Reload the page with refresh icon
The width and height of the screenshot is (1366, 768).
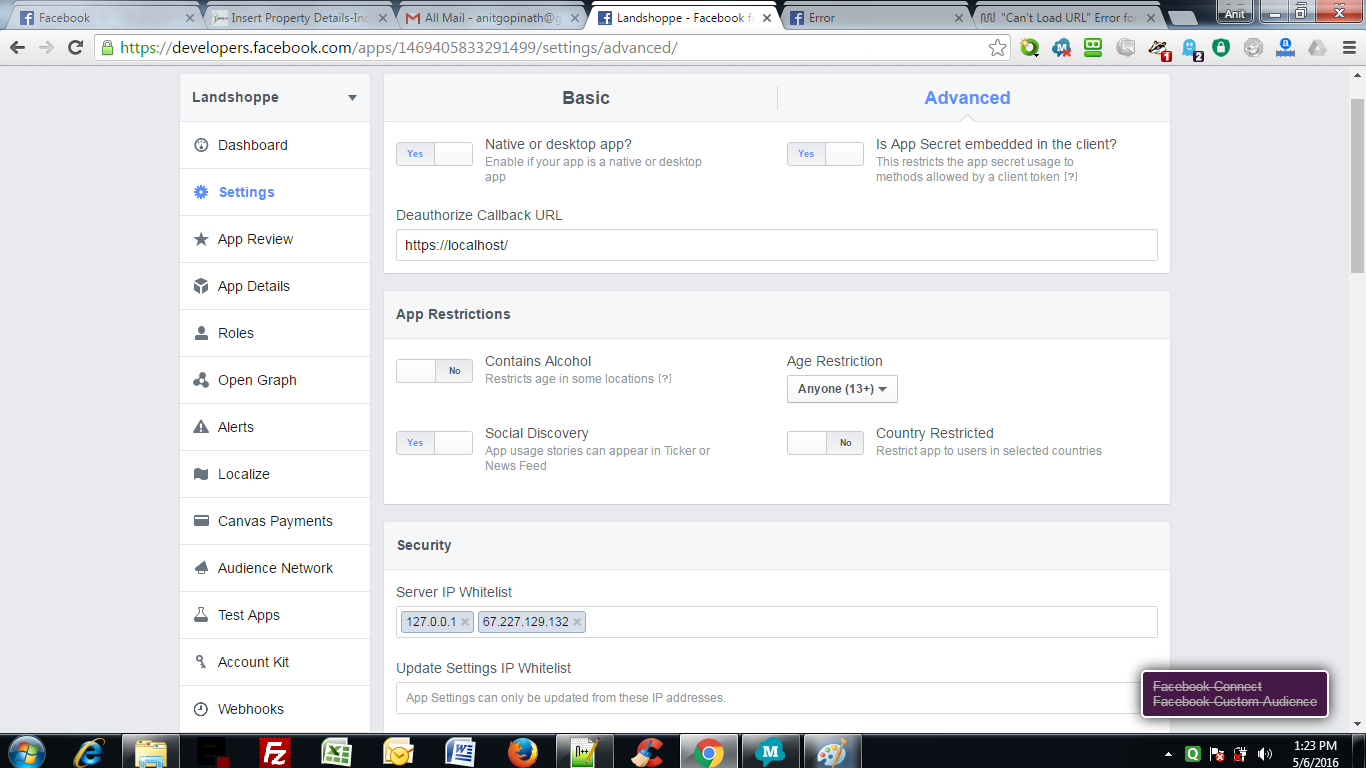[x=75, y=47]
